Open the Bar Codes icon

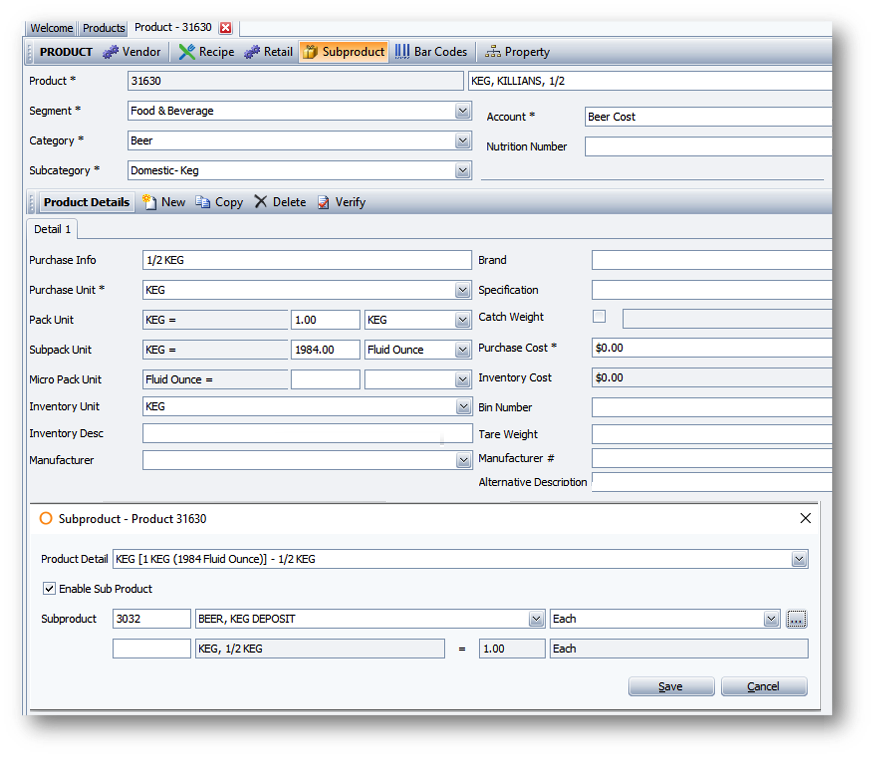pos(402,52)
